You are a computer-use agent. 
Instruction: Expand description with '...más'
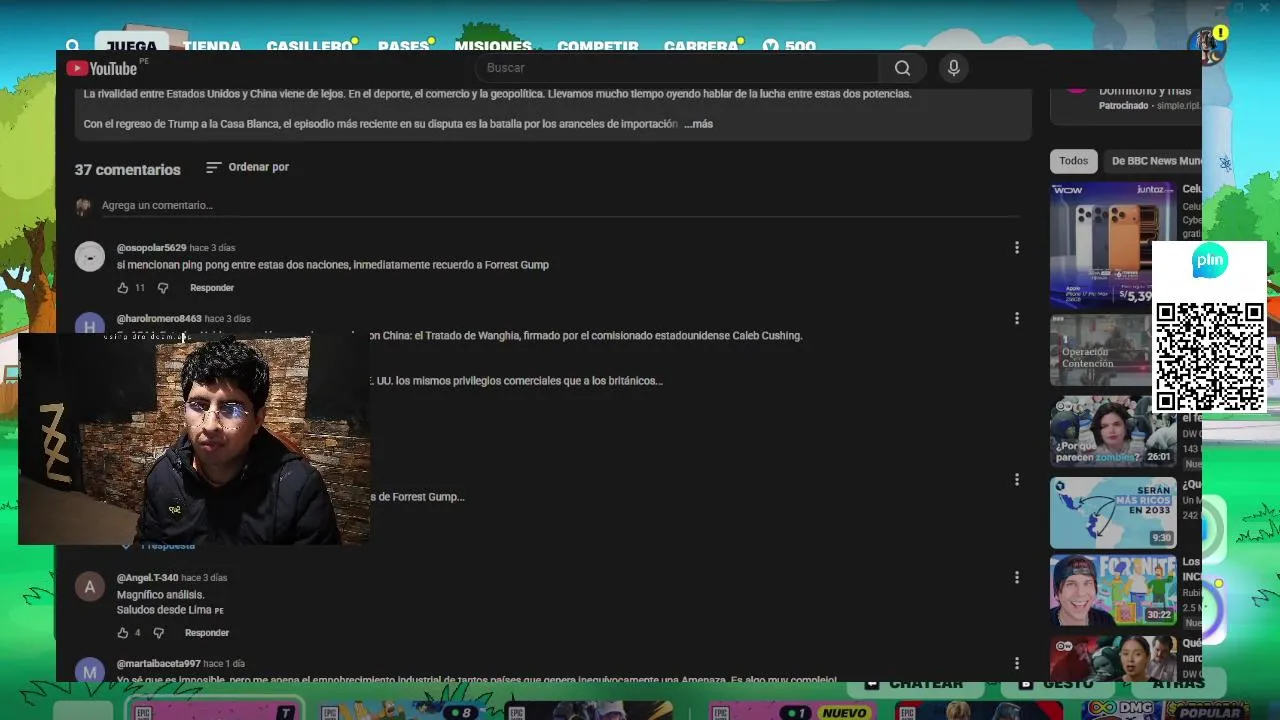[698, 124]
